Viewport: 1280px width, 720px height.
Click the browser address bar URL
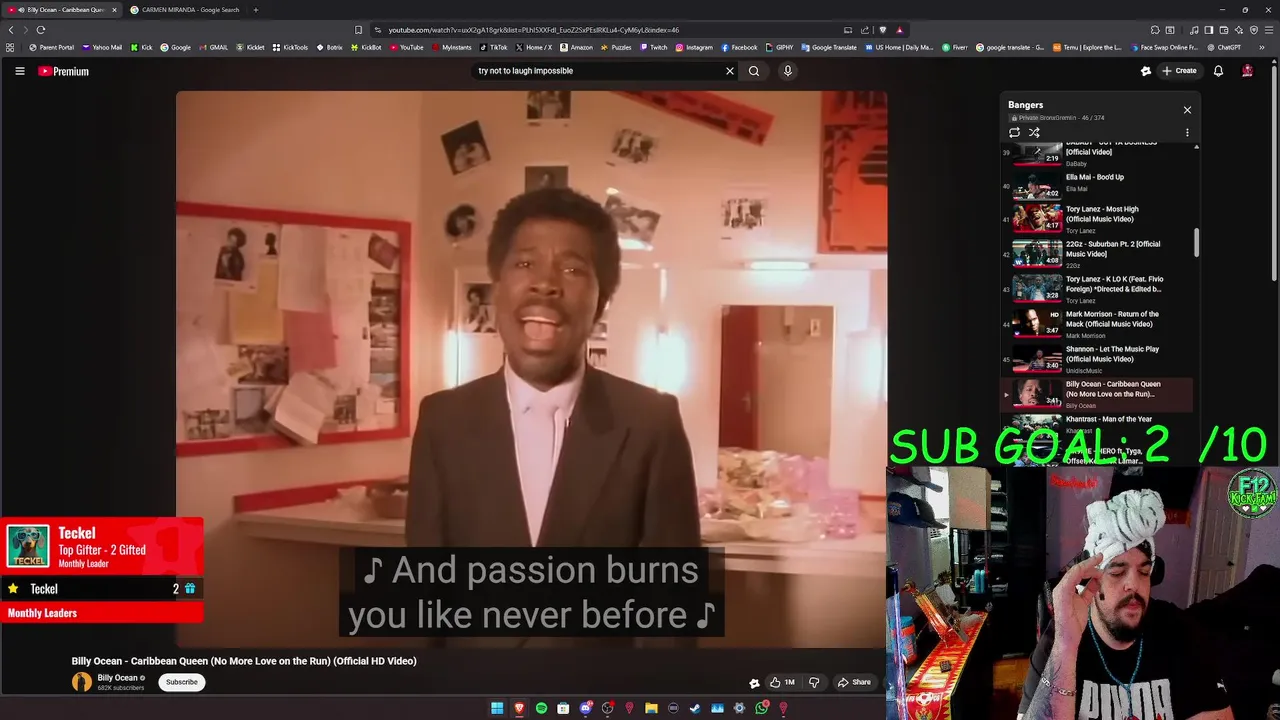533,30
